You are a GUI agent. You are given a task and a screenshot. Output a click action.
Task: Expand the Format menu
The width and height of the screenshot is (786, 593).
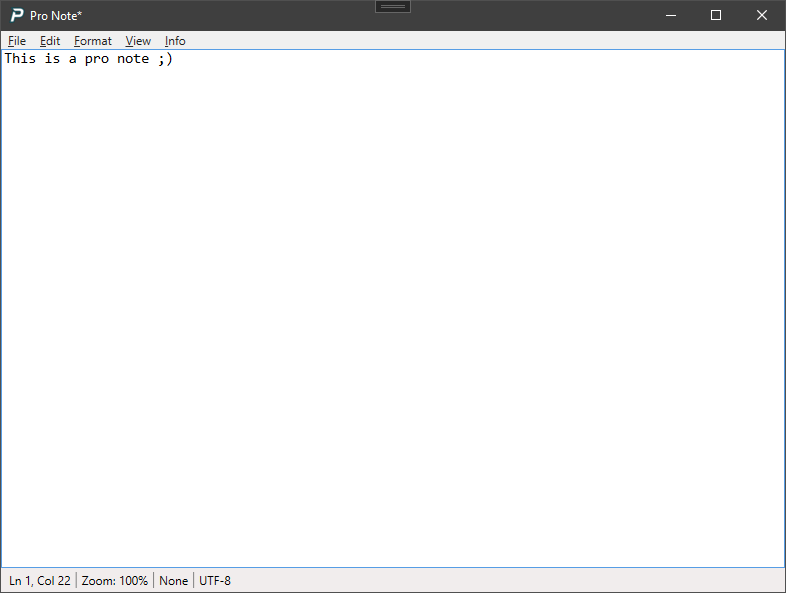[93, 41]
